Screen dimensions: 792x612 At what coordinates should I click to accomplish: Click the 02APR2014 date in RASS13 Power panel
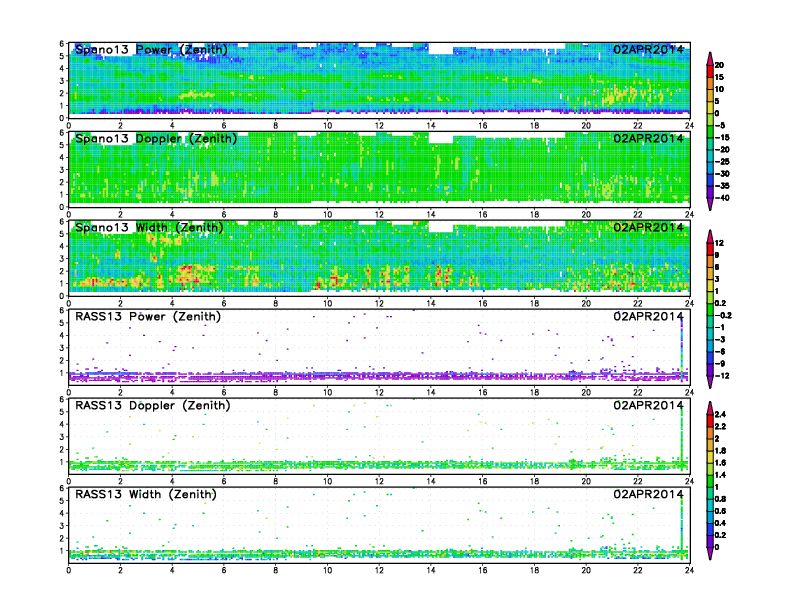tap(648, 316)
